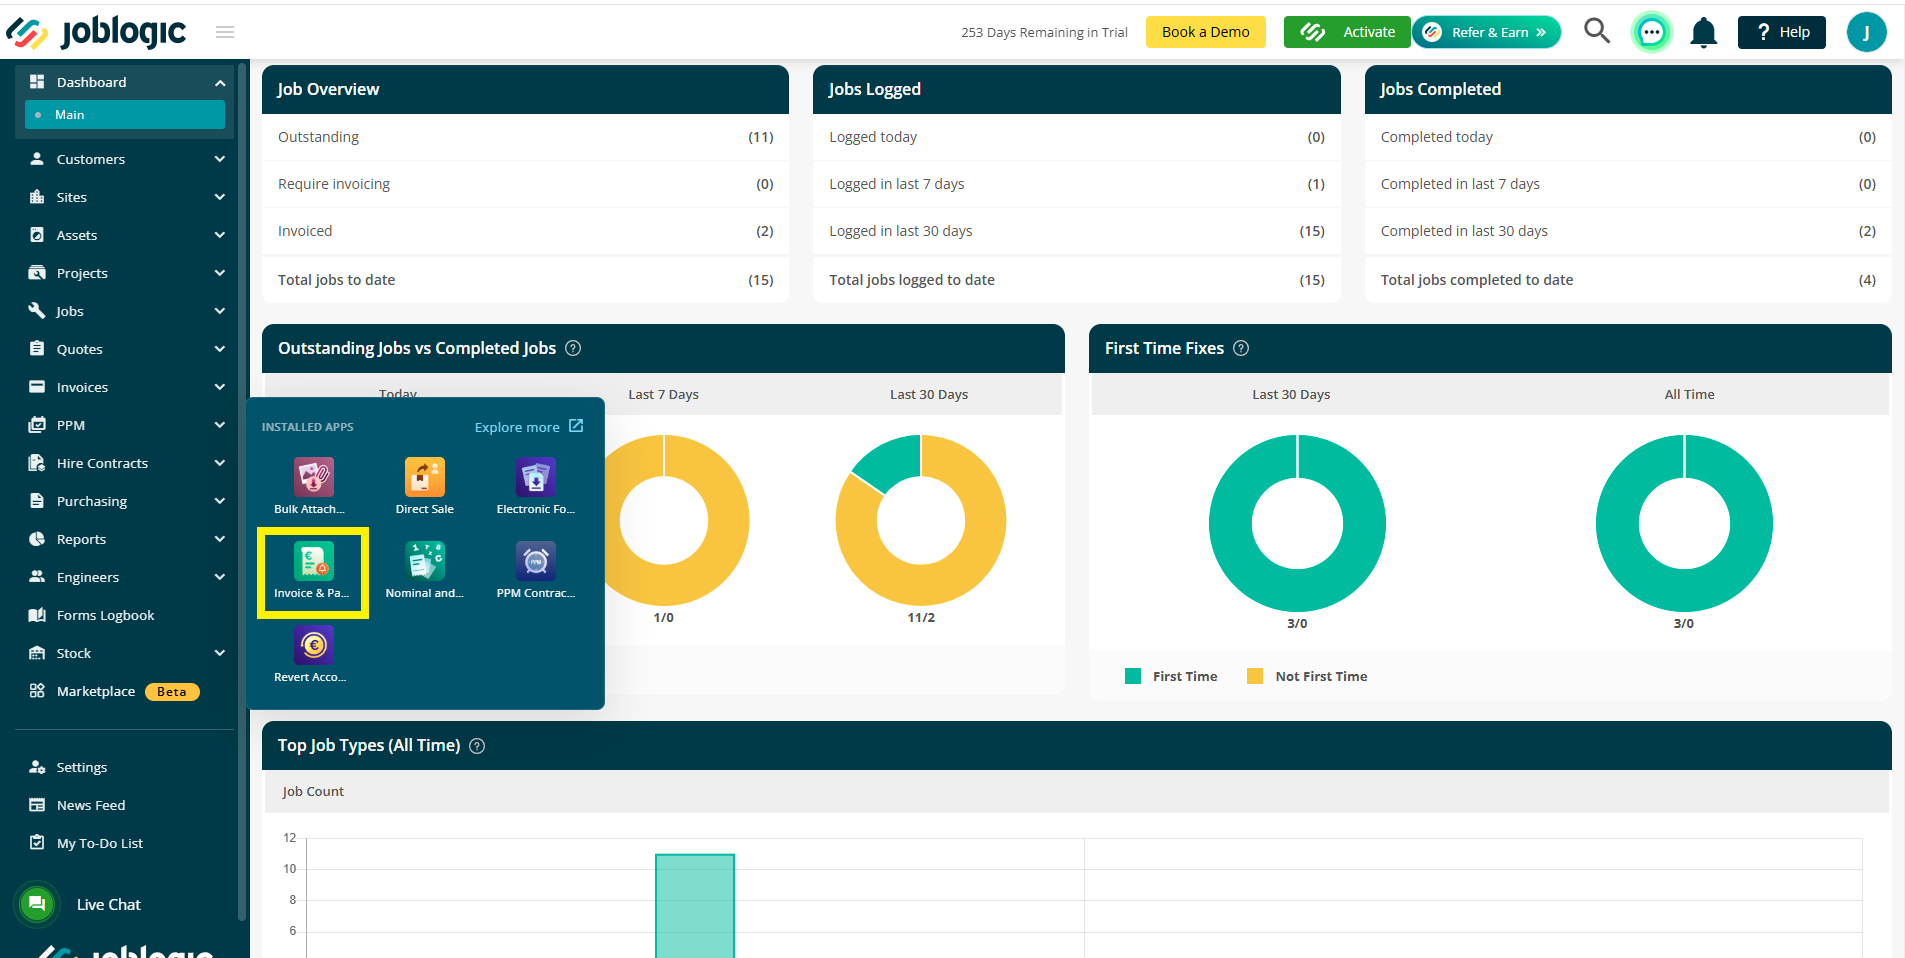This screenshot has width=1905, height=958.
Task: Click the All Time first time fixes donut
Action: point(1684,523)
